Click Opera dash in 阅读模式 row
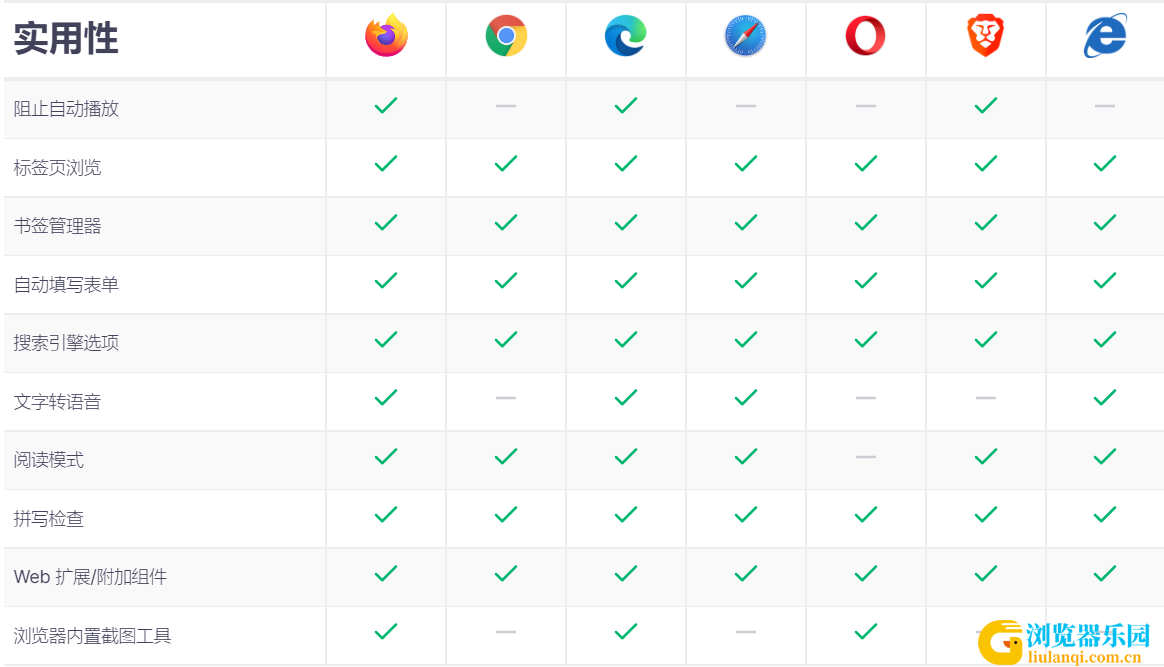1164x667 pixels. coord(866,457)
